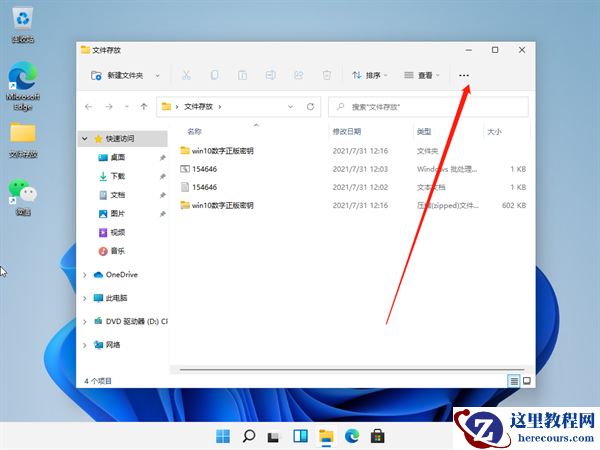Go up one folder level
Image resolution: width=600 pixels, height=450 pixels.
coord(144,107)
